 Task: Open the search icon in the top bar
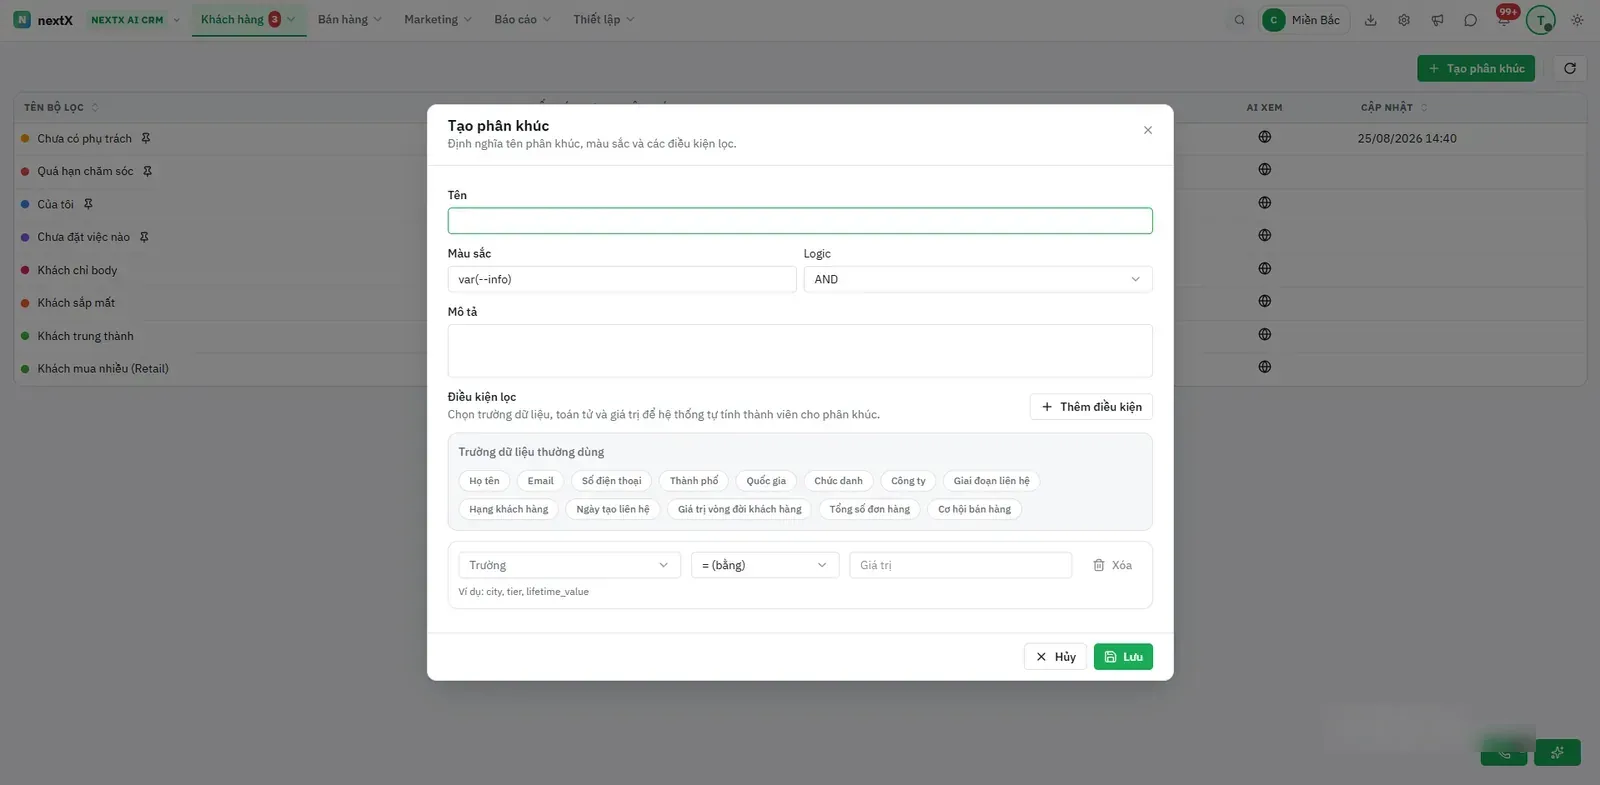[1240, 20]
